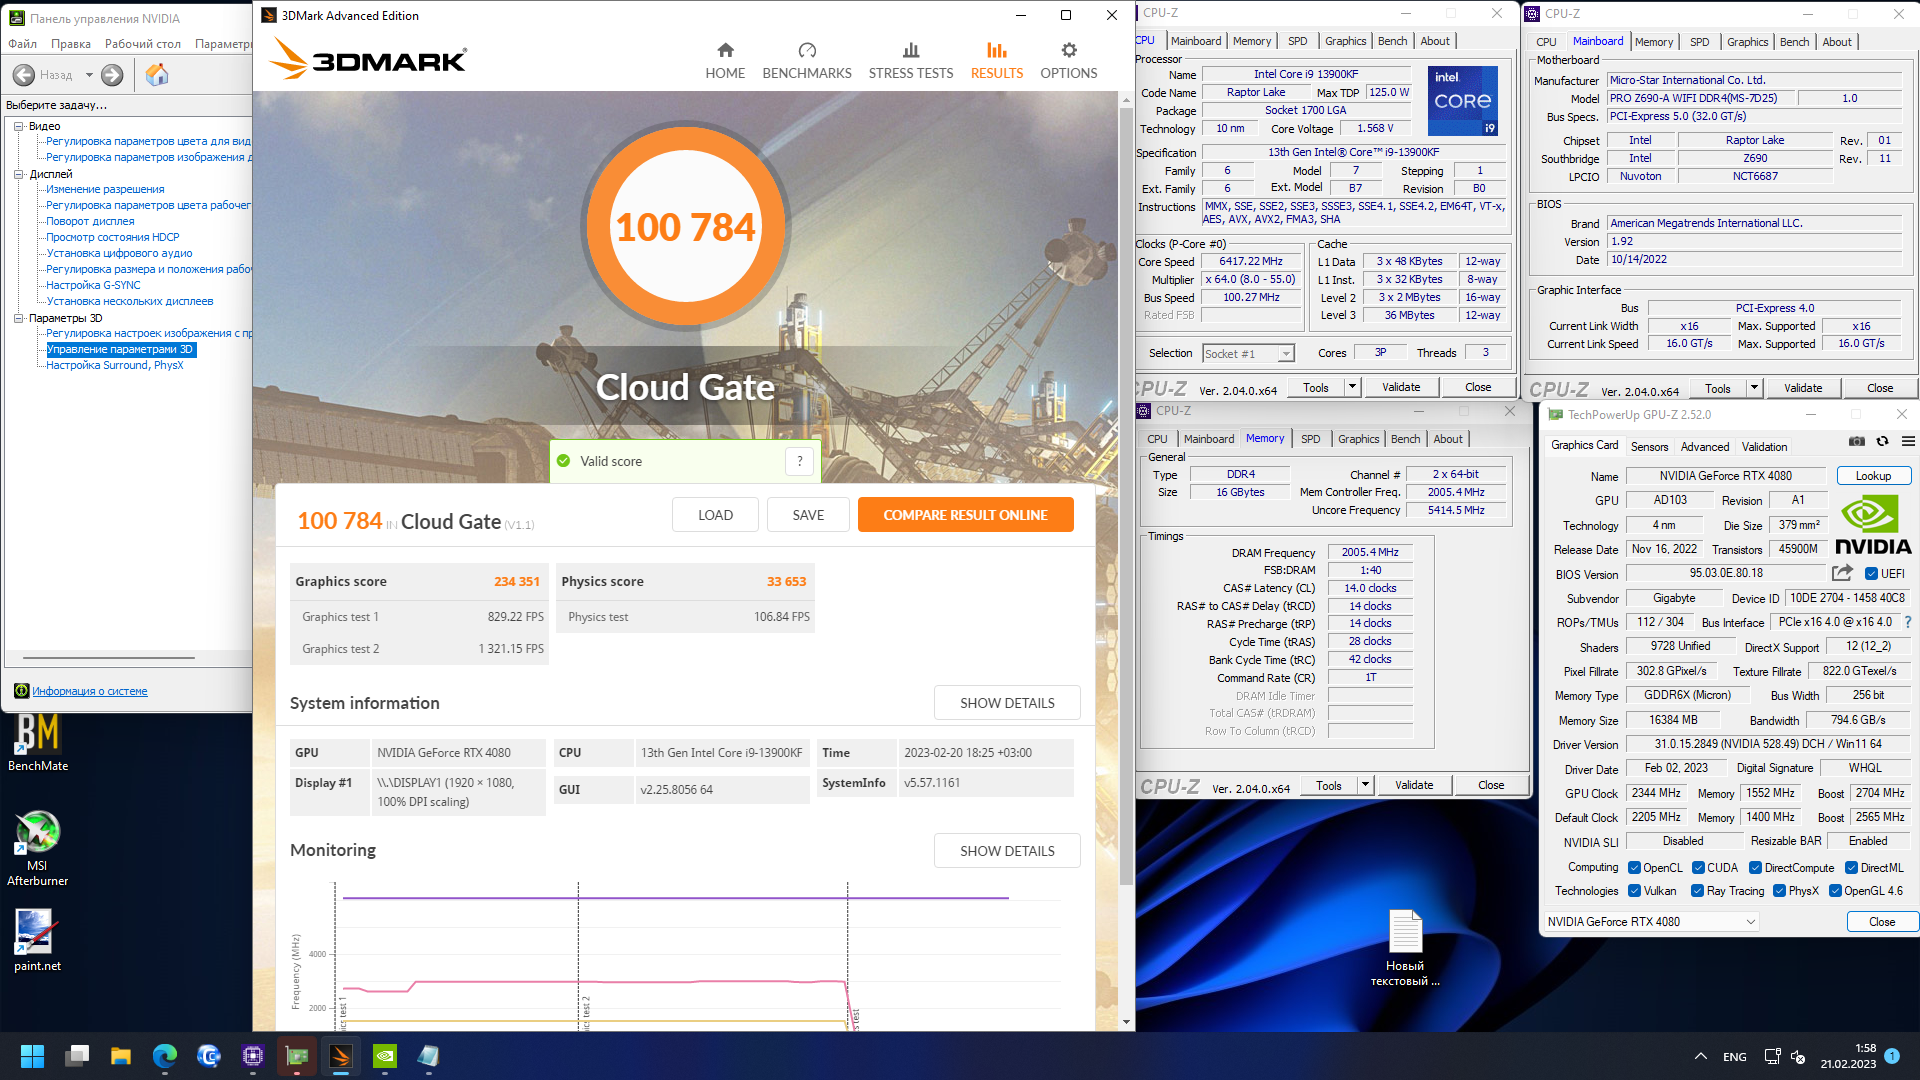Open the text document on the desktop
Screen dimensions: 1920x1080
(1405, 947)
